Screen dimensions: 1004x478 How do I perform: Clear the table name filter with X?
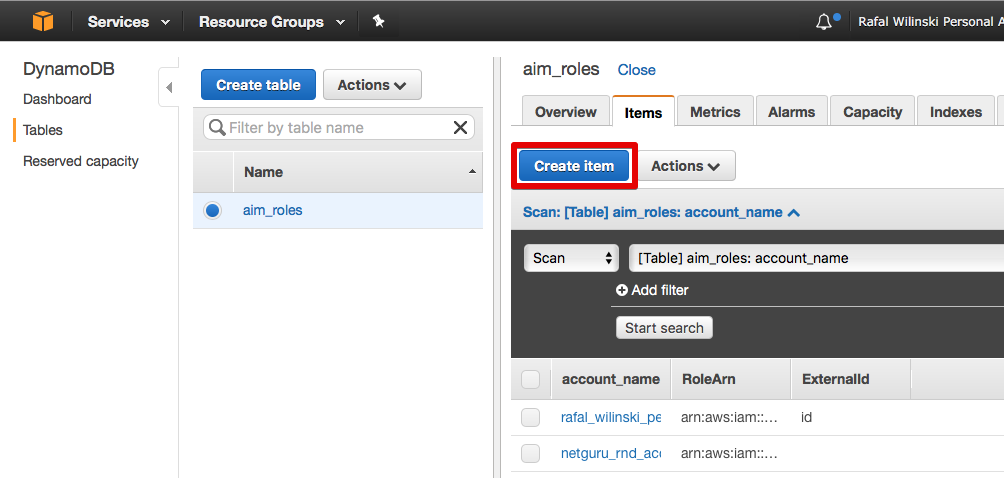pyautogui.click(x=460, y=128)
